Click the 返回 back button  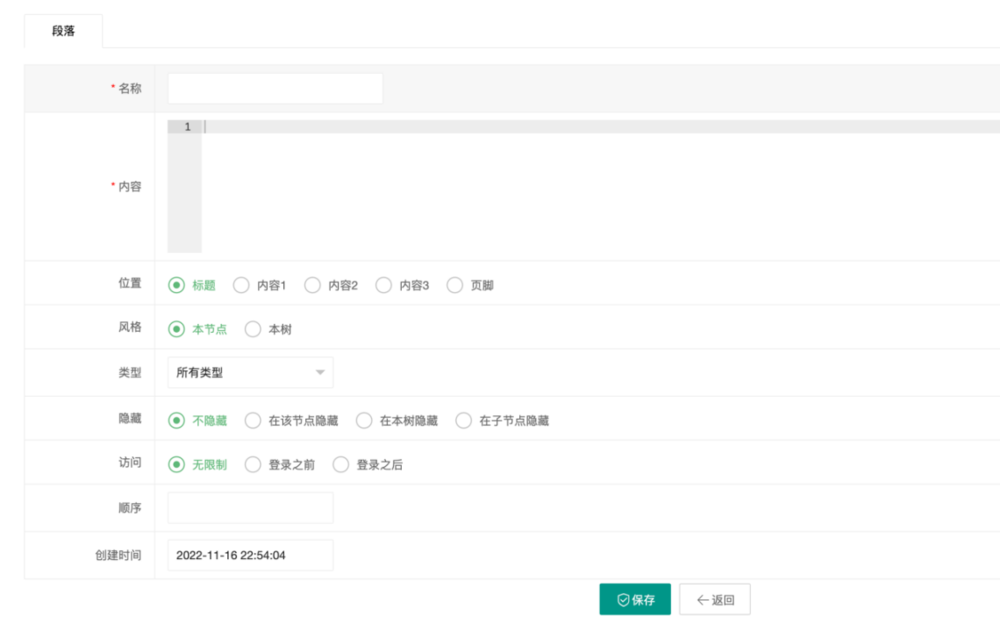click(714, 600)
